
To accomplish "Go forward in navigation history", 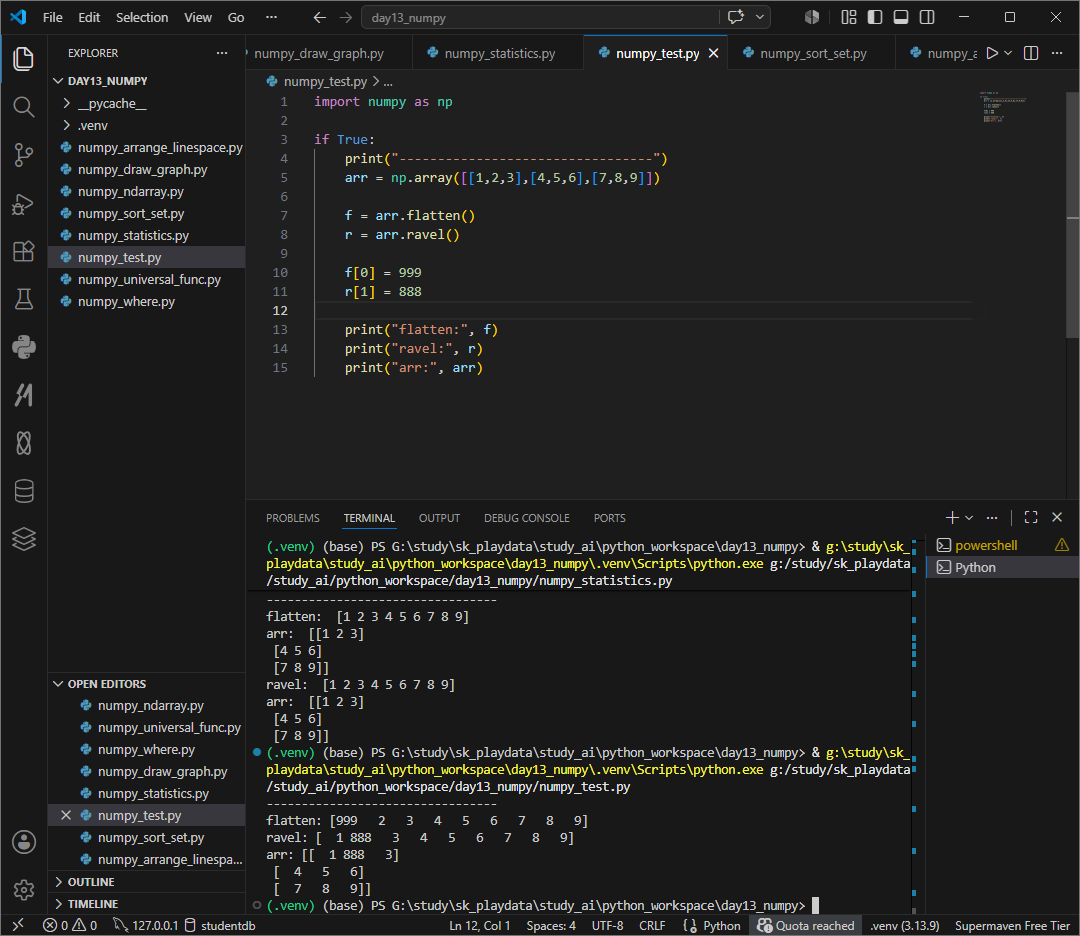I will pyautogui.click(x=346, y=17).
